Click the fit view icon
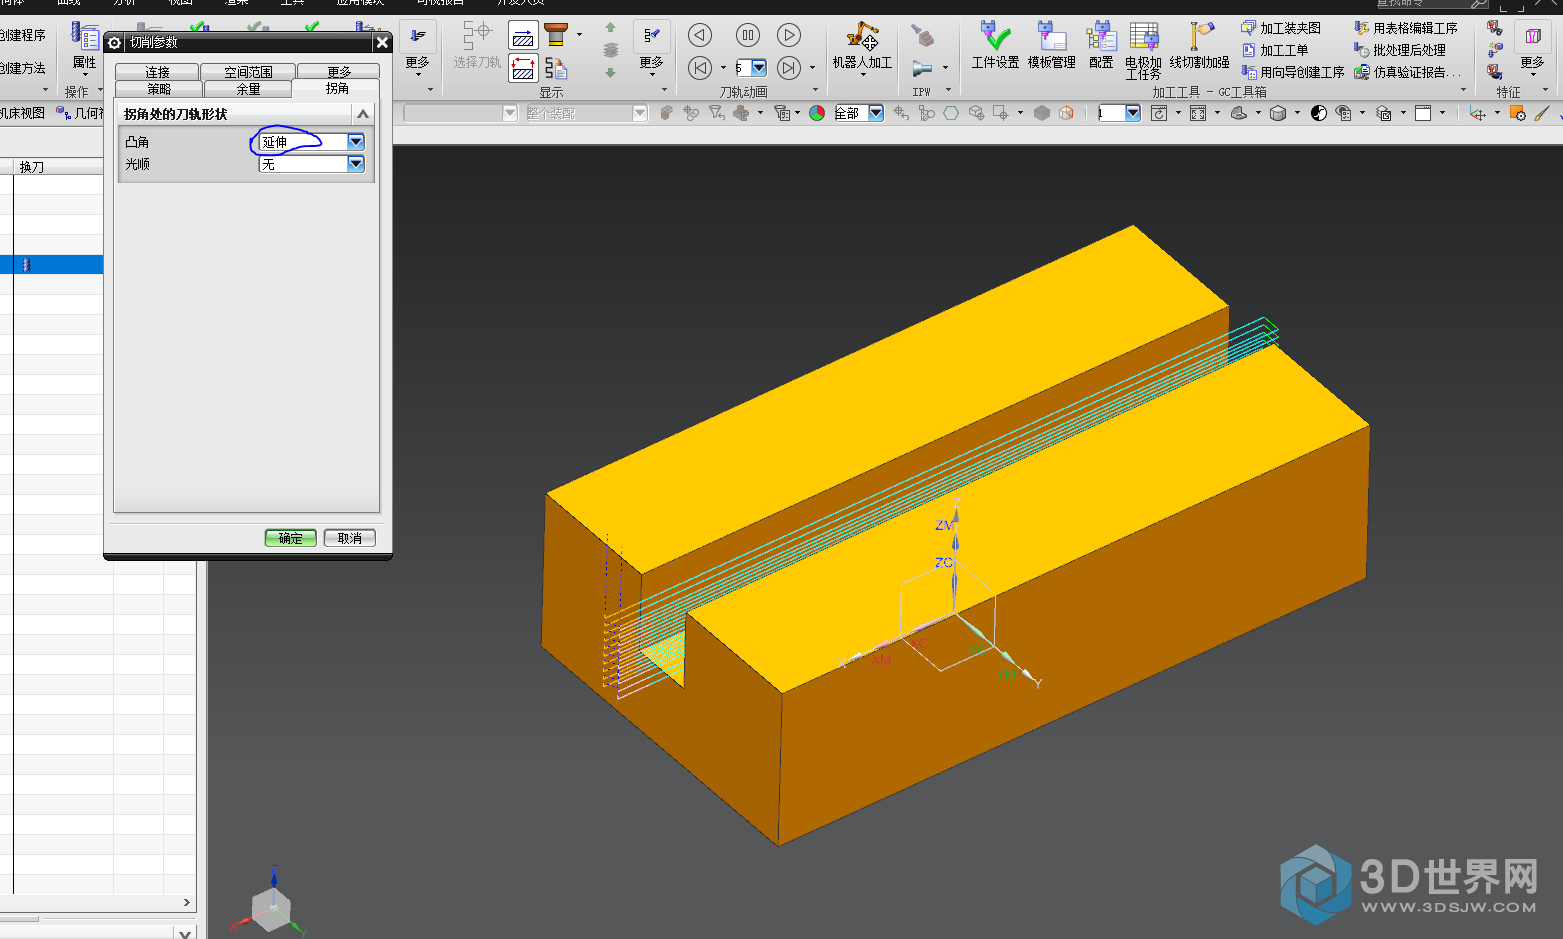 [x=1198, y=113]
